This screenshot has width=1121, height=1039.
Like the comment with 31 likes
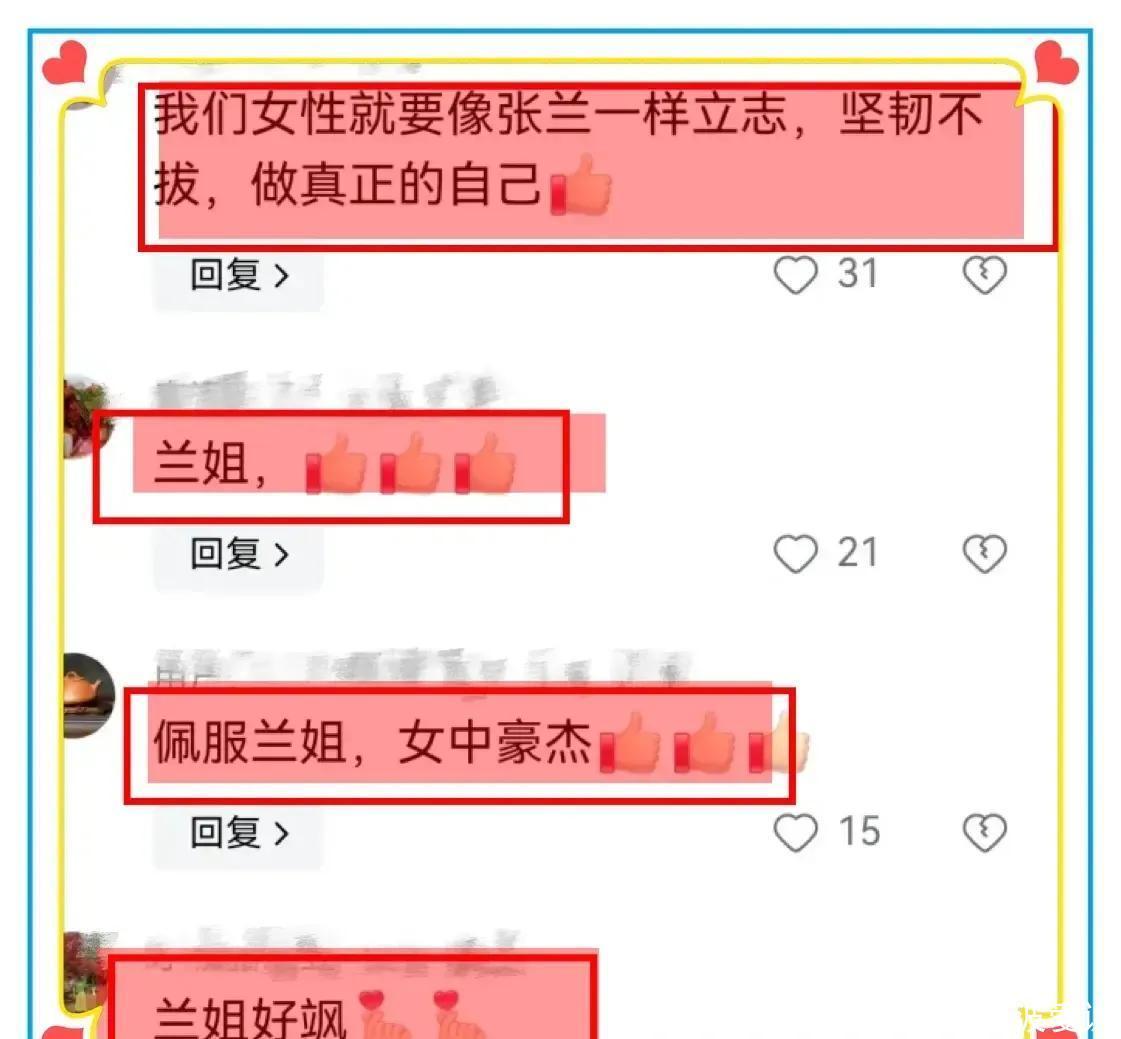pyautogui.click(x=795, y=275)
